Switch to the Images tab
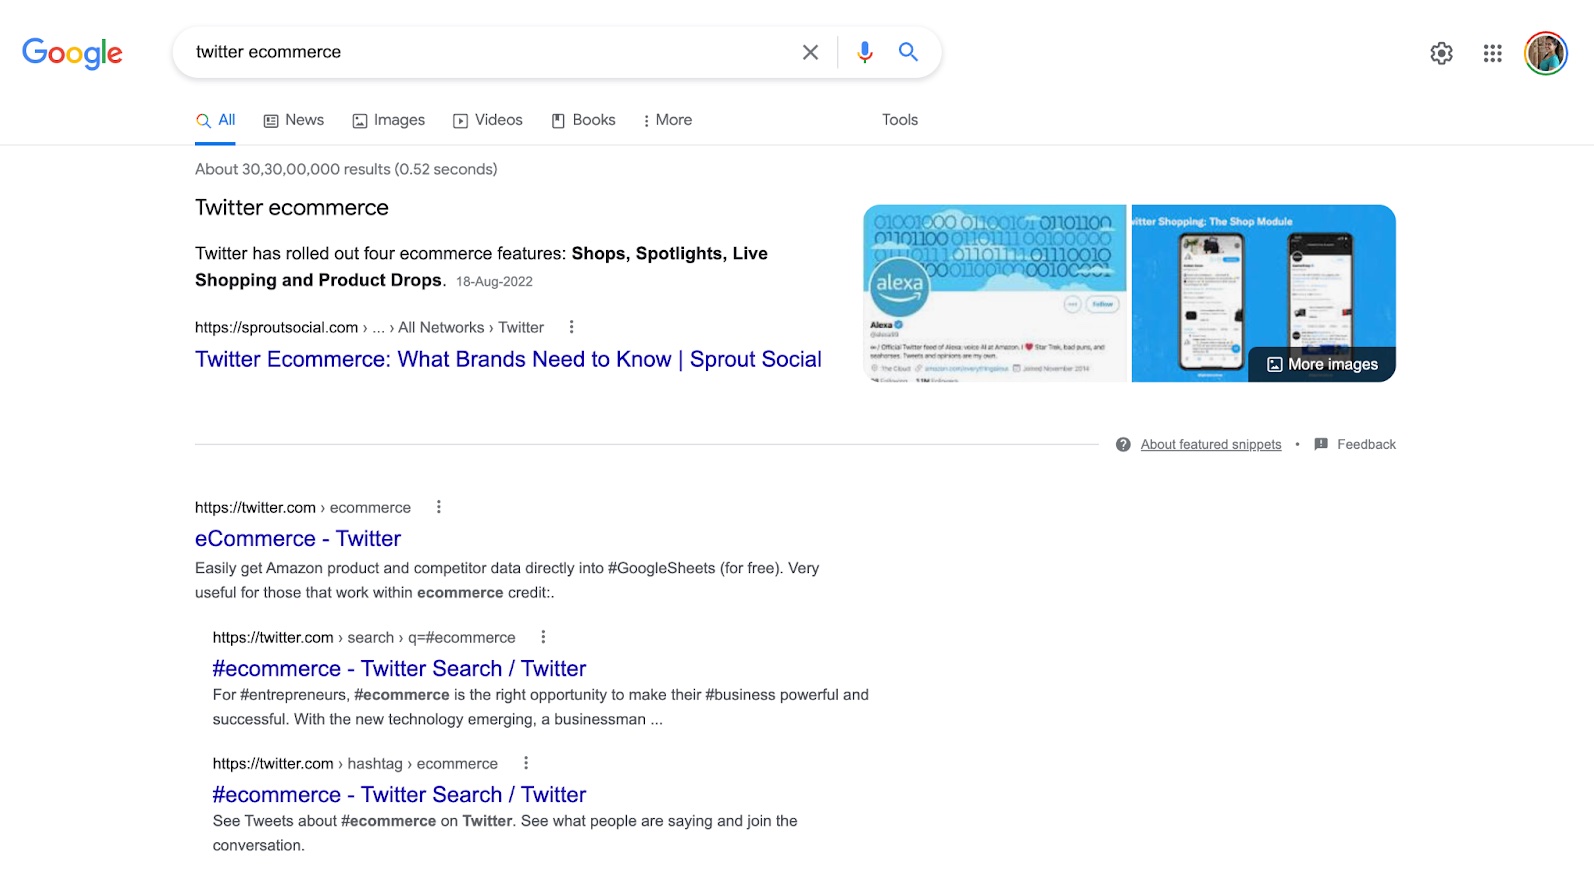The height and width of the screenshot is (870, 1594). coord(389,120)
